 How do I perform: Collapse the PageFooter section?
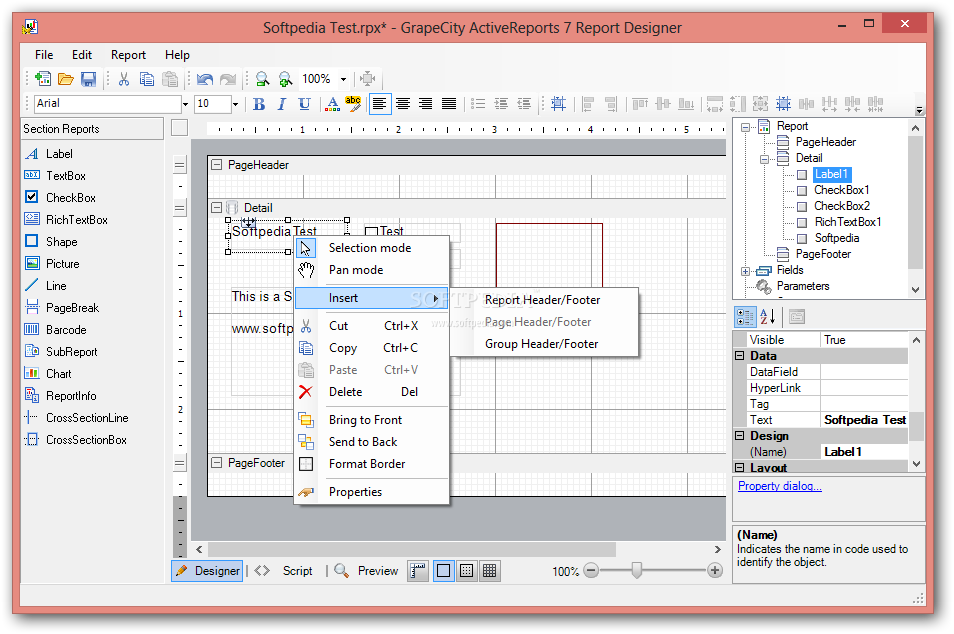point(217,462)
